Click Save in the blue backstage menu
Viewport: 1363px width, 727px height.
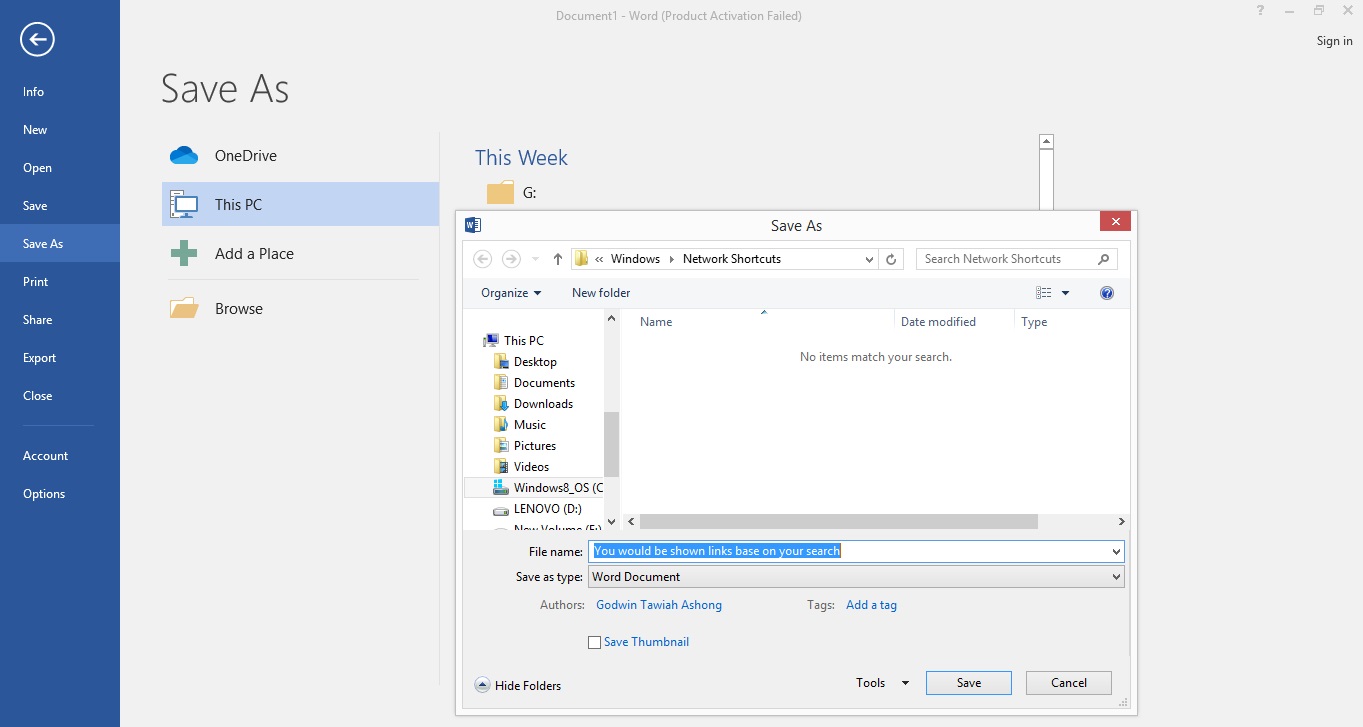pyautogui.click(x=60, y=206)
